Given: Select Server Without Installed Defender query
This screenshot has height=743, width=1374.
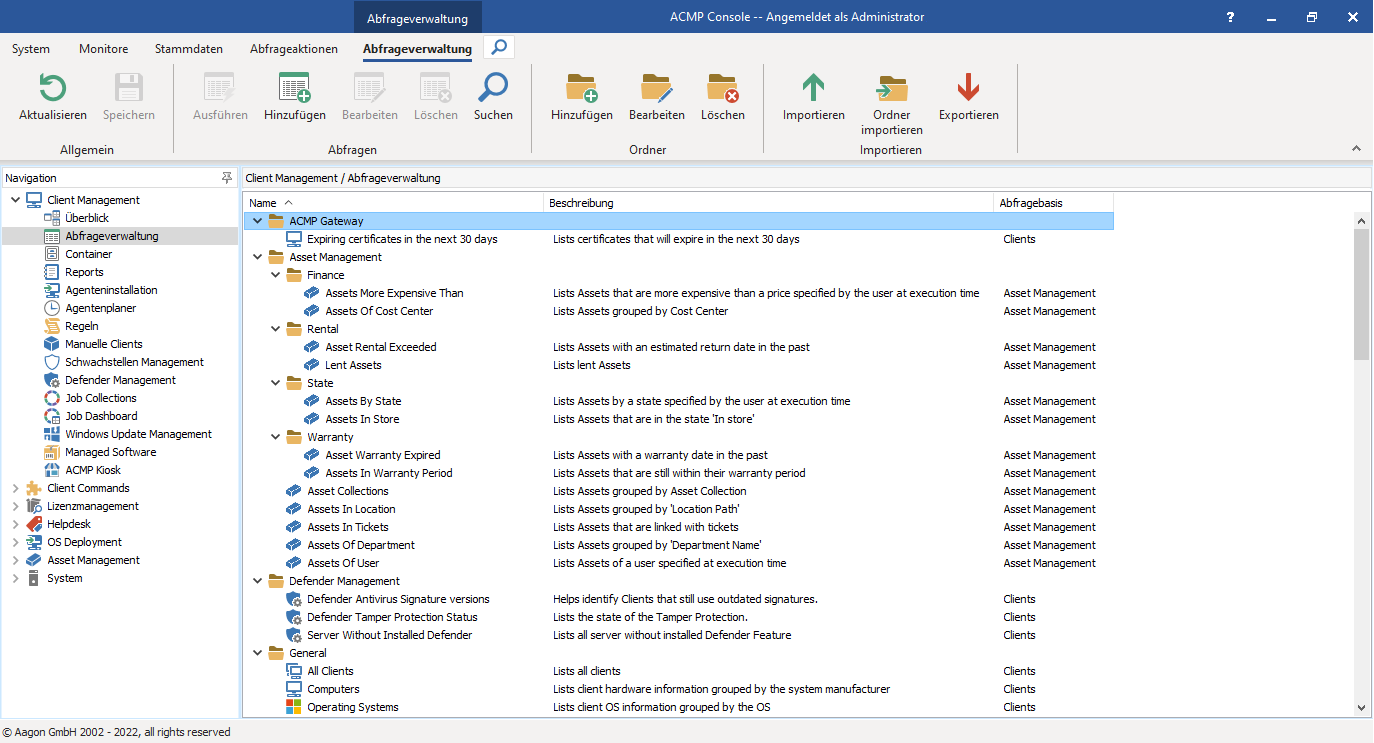Looking at the screenshot, I should pos(390,635).
